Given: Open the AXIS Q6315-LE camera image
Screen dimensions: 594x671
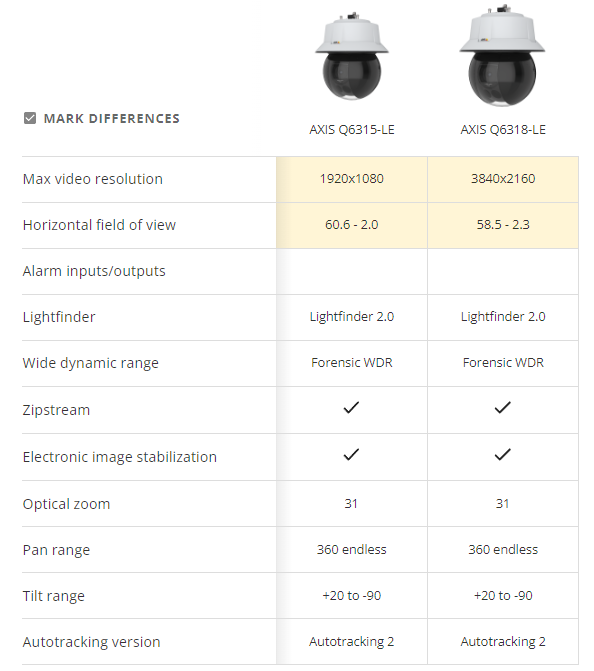Looking at the screenshot, I should tap(352, 56).
